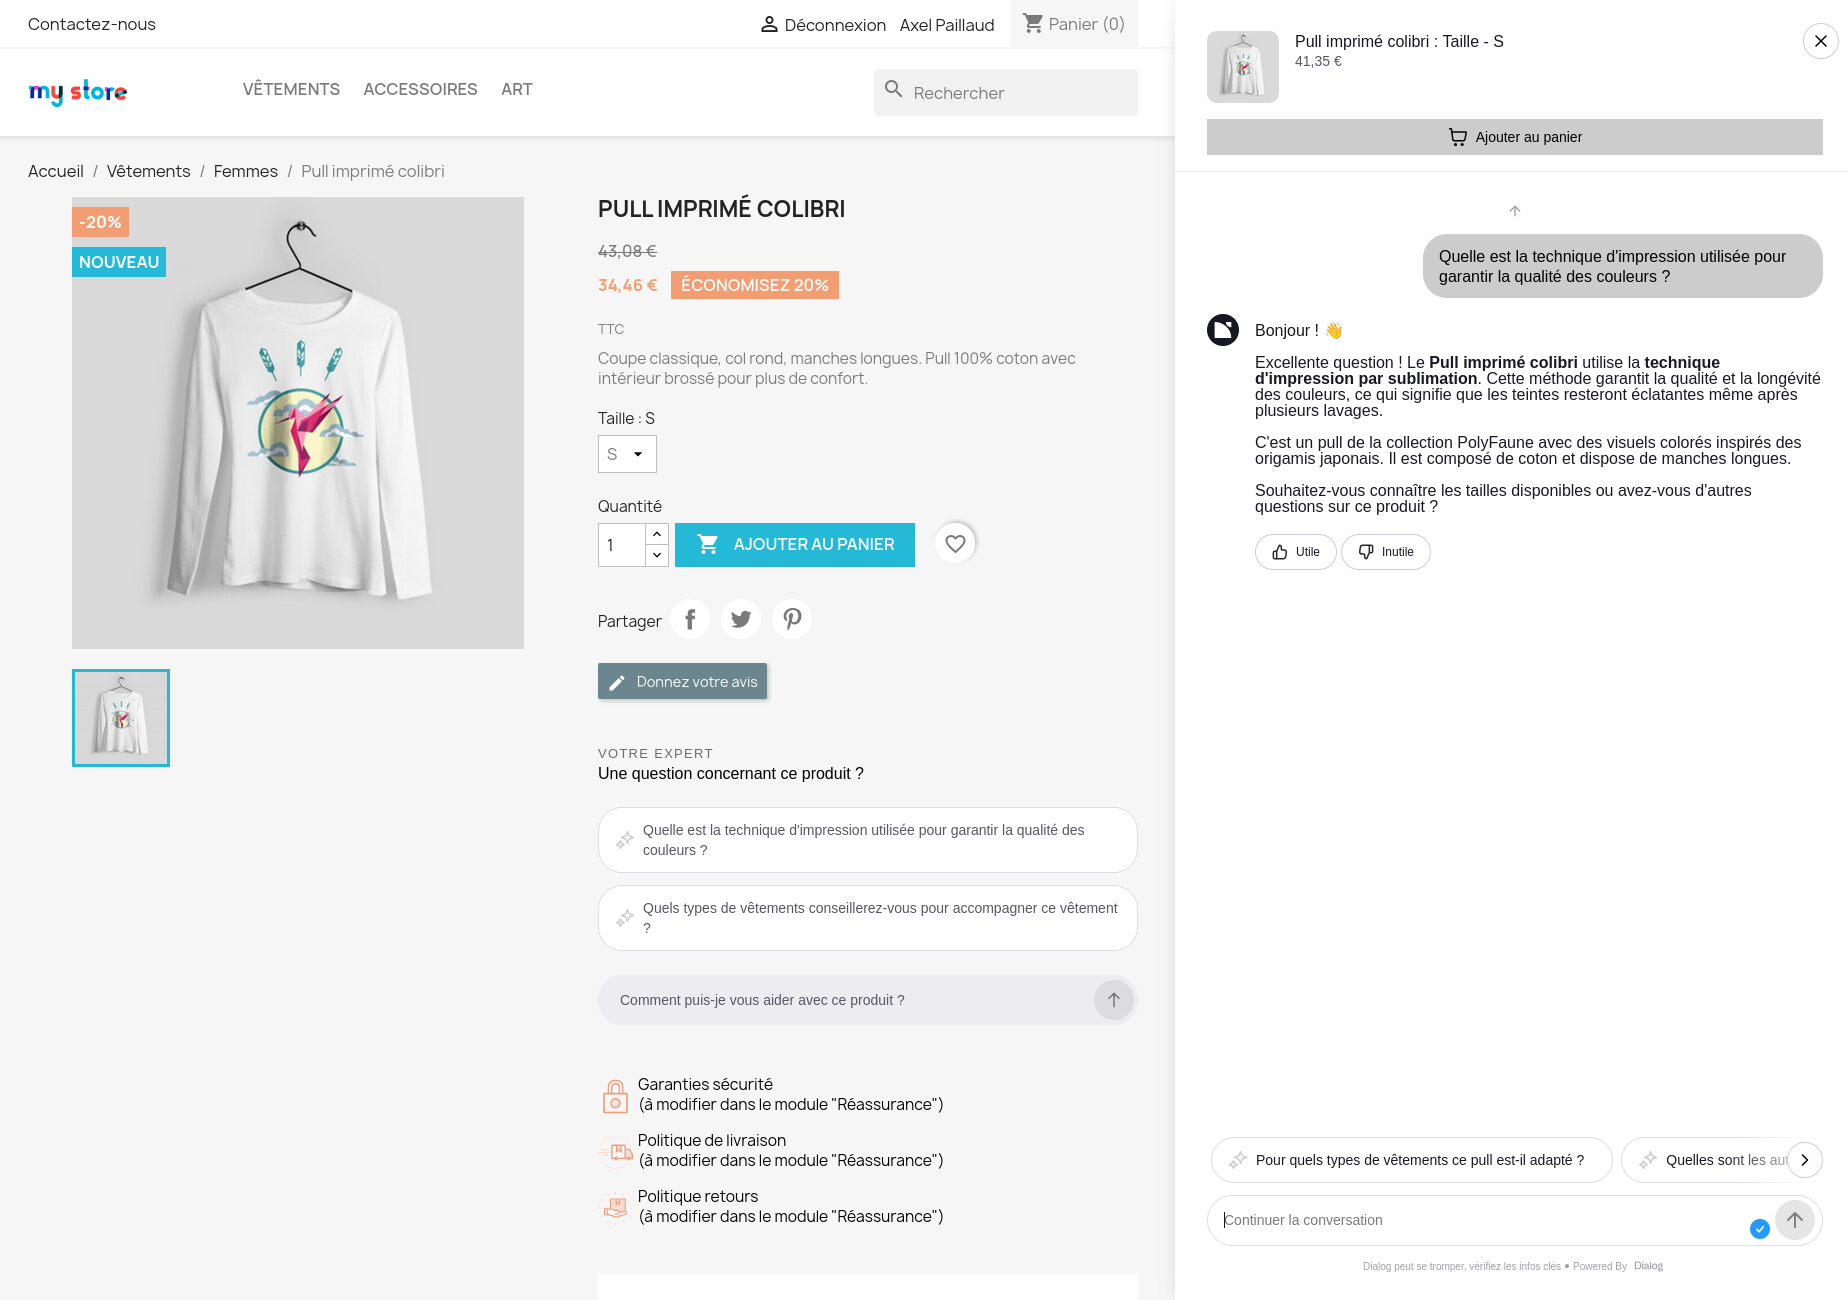The width and height of the screenshot is (1848, 1300).
Task: Open the shopping cart Panier
Action: pyautogui.click(x=1073, y=24)
